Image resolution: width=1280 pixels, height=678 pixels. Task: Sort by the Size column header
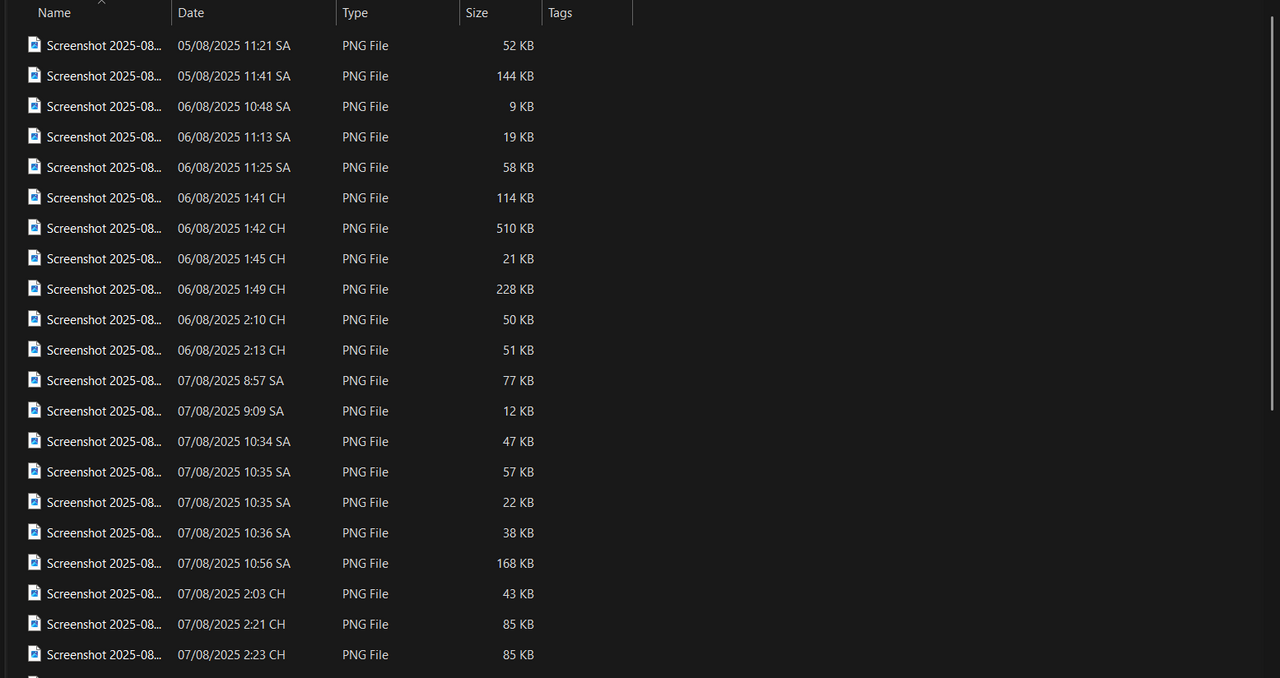477,13
